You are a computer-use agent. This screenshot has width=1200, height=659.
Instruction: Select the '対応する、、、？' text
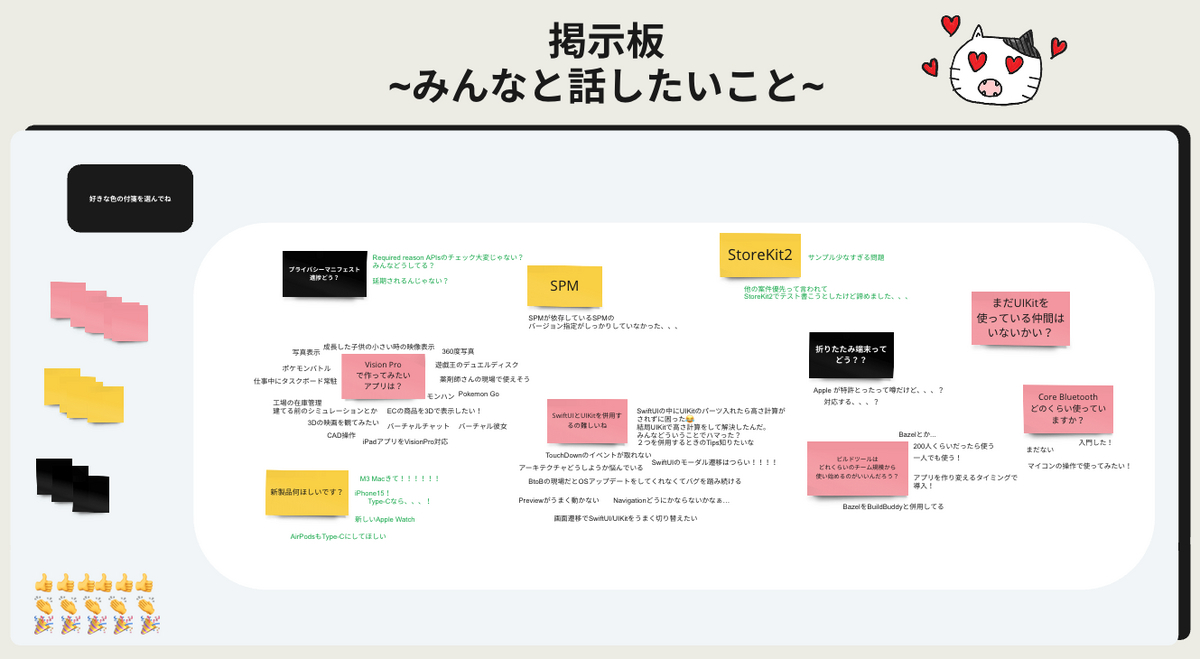click(851, 402)
